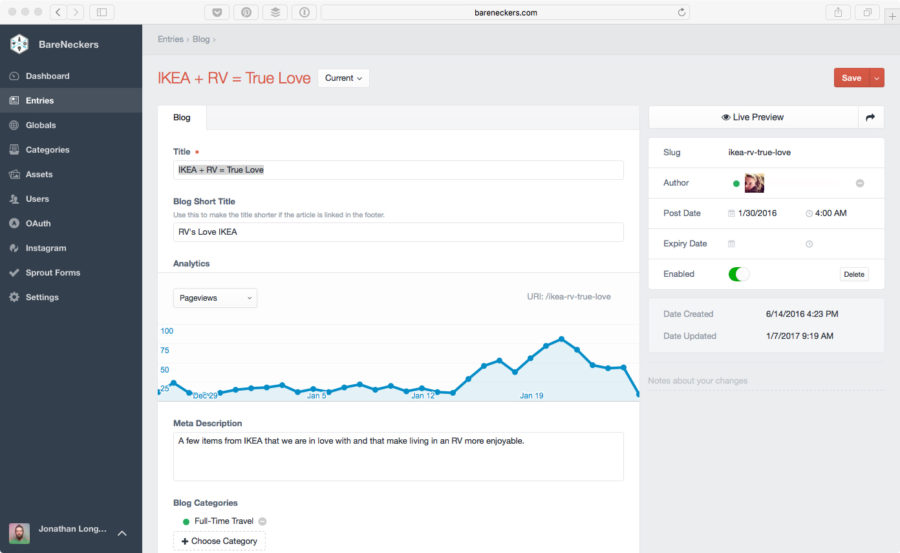The image size is (900, 553).
Task: Click the Save button
Action: click(x=851, y=78)
